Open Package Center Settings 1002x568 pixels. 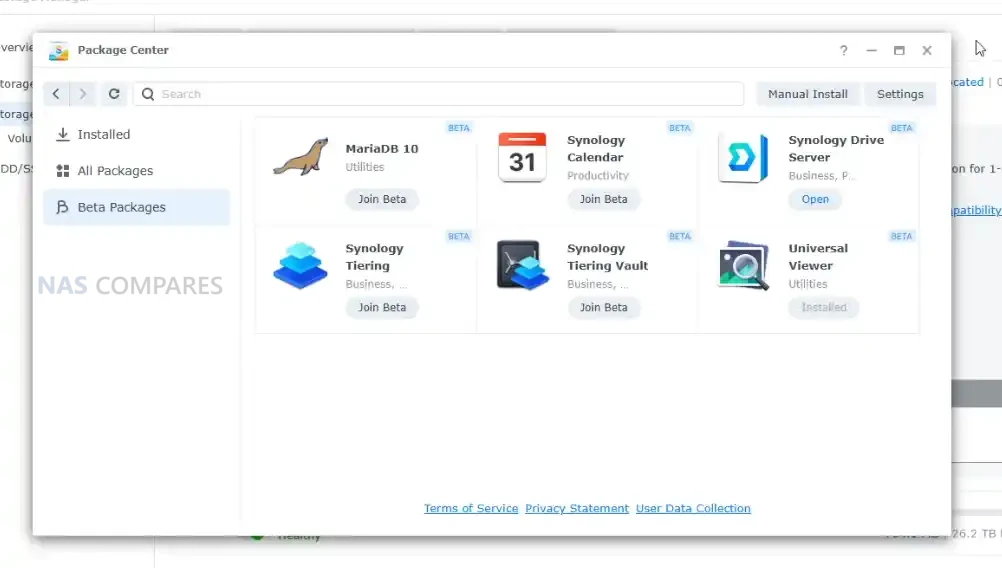pyautogui.click(x=899, y=94)
